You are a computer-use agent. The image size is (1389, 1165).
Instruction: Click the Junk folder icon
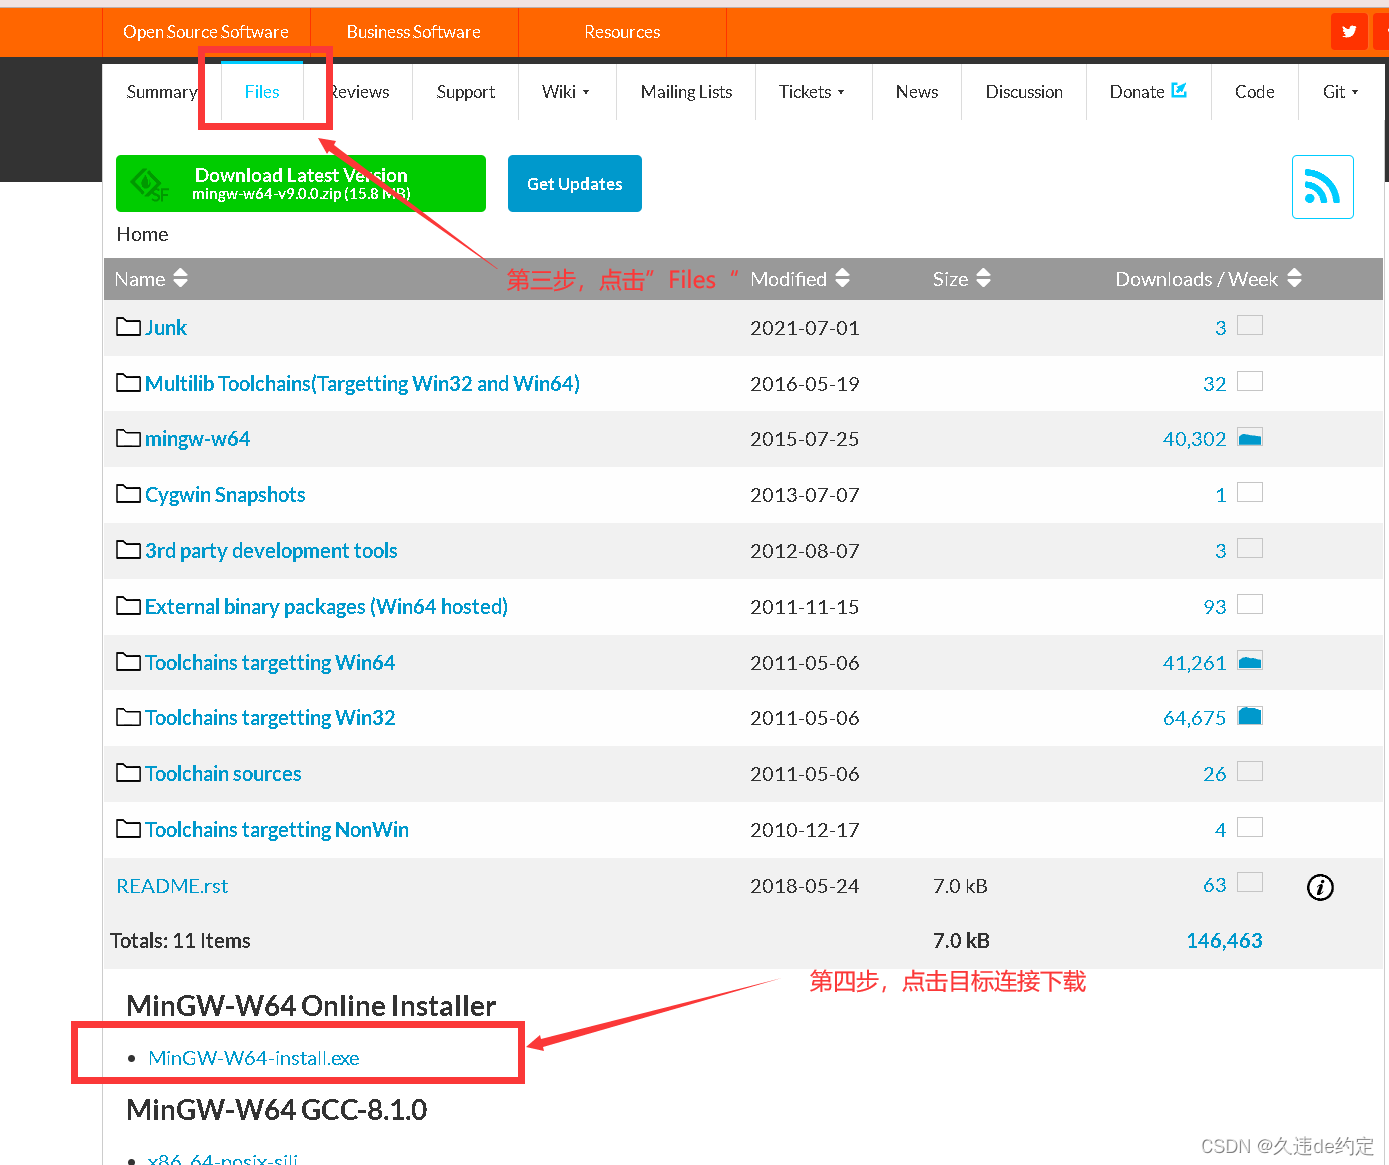(128, 327)
